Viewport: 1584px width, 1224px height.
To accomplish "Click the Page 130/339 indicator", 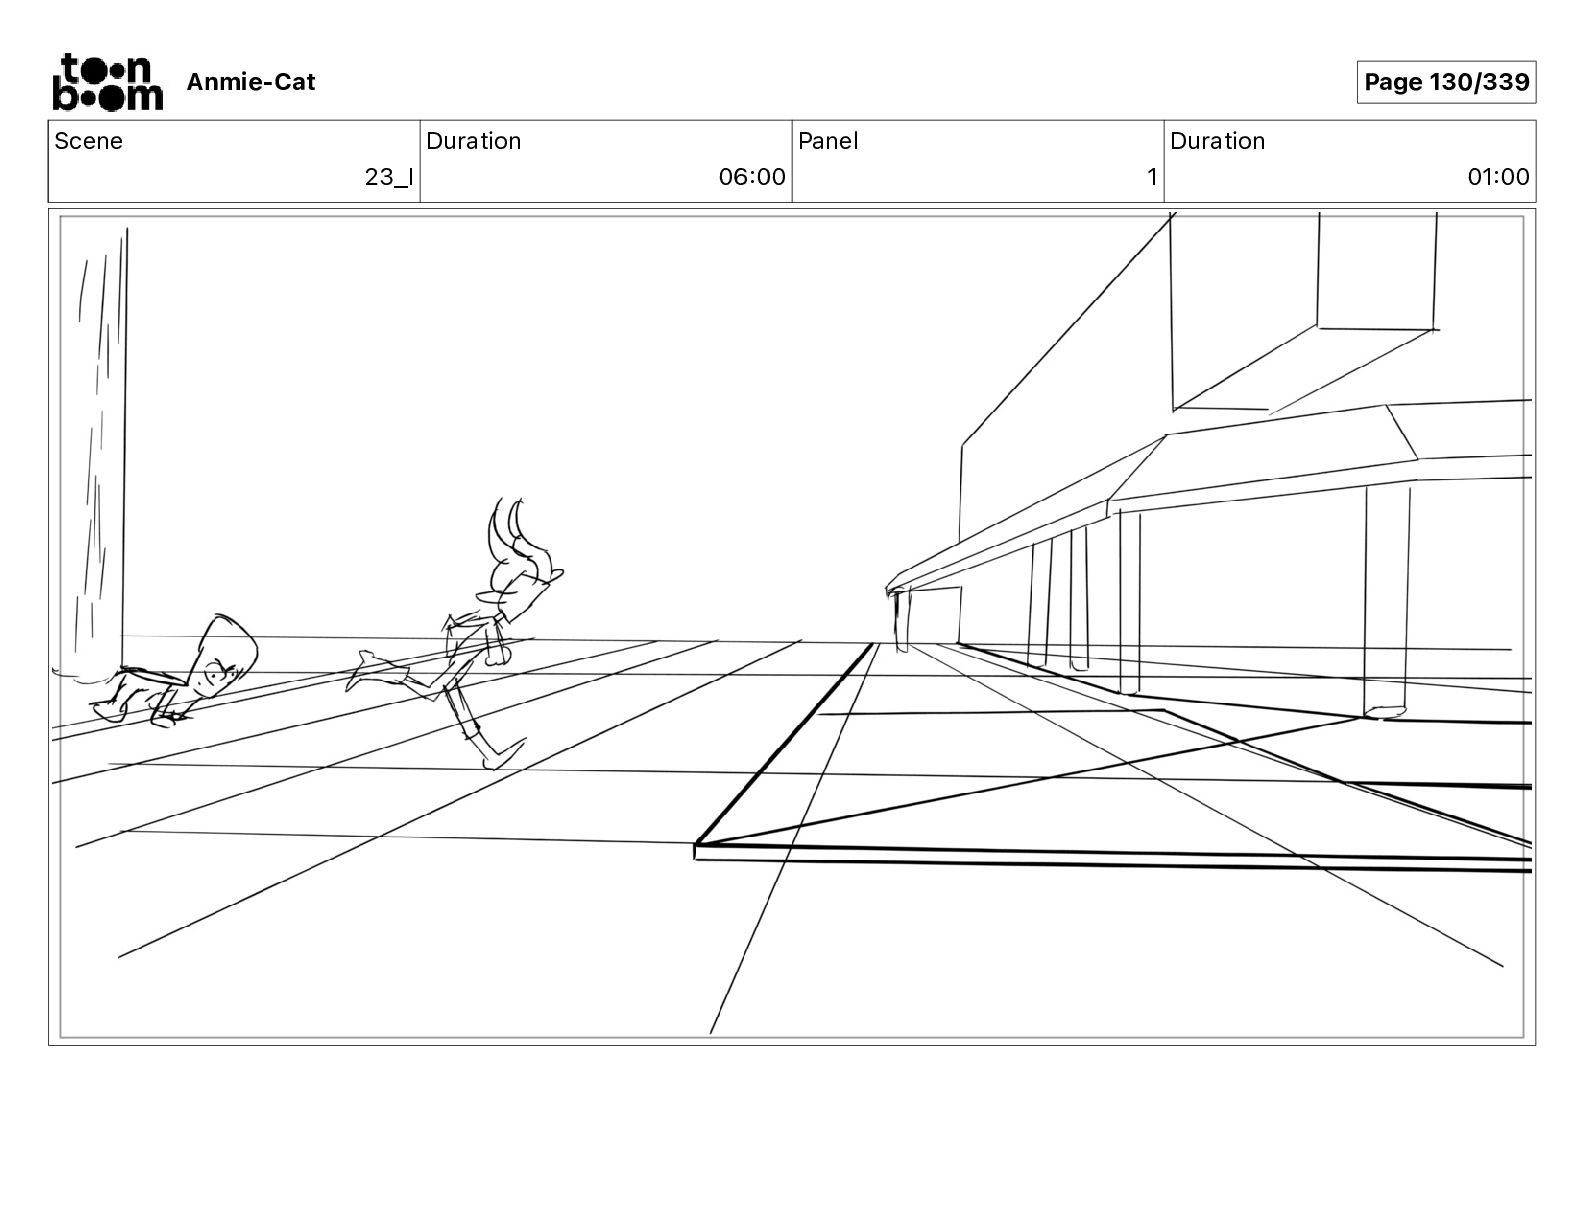I will pyautogui.click(x=1446, y=82).
